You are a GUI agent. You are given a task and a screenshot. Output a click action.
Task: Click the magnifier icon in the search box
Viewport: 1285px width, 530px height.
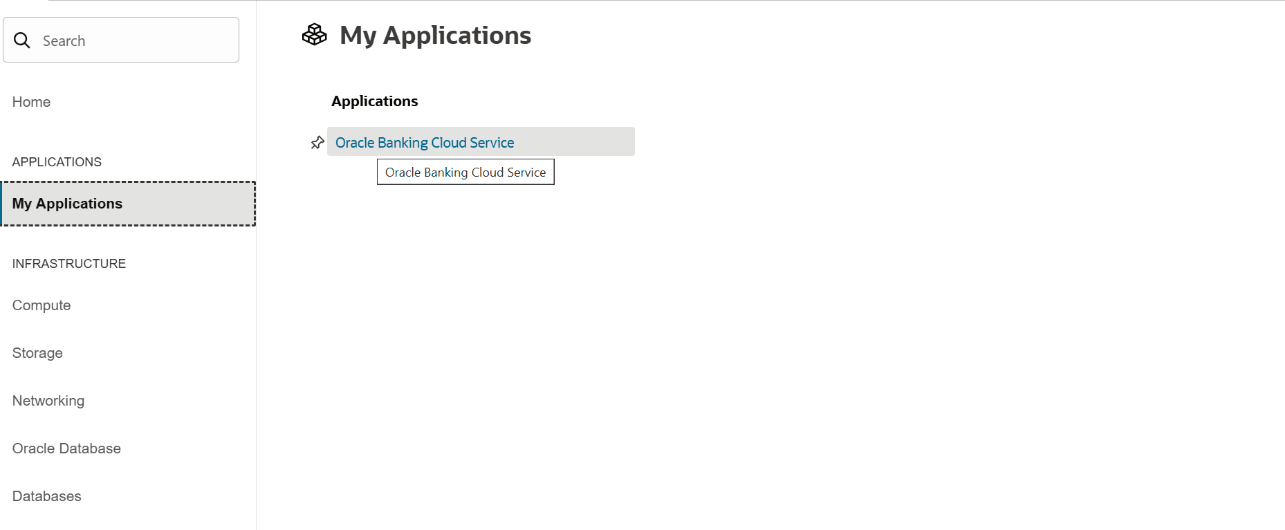pos(22,41)
